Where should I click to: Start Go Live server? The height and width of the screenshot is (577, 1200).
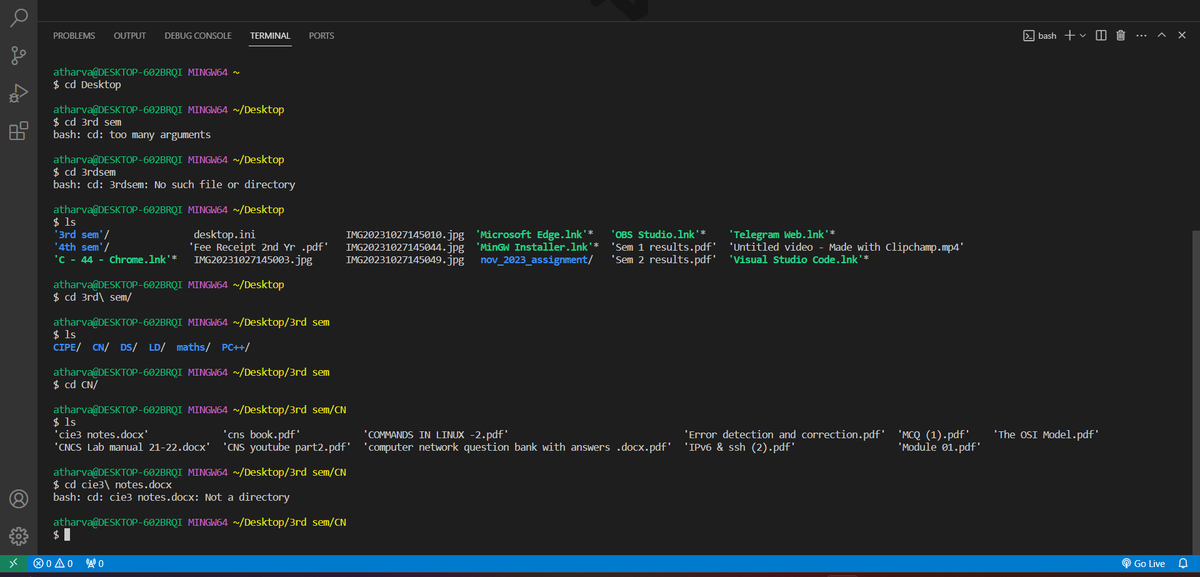(x=1143, y=563)
